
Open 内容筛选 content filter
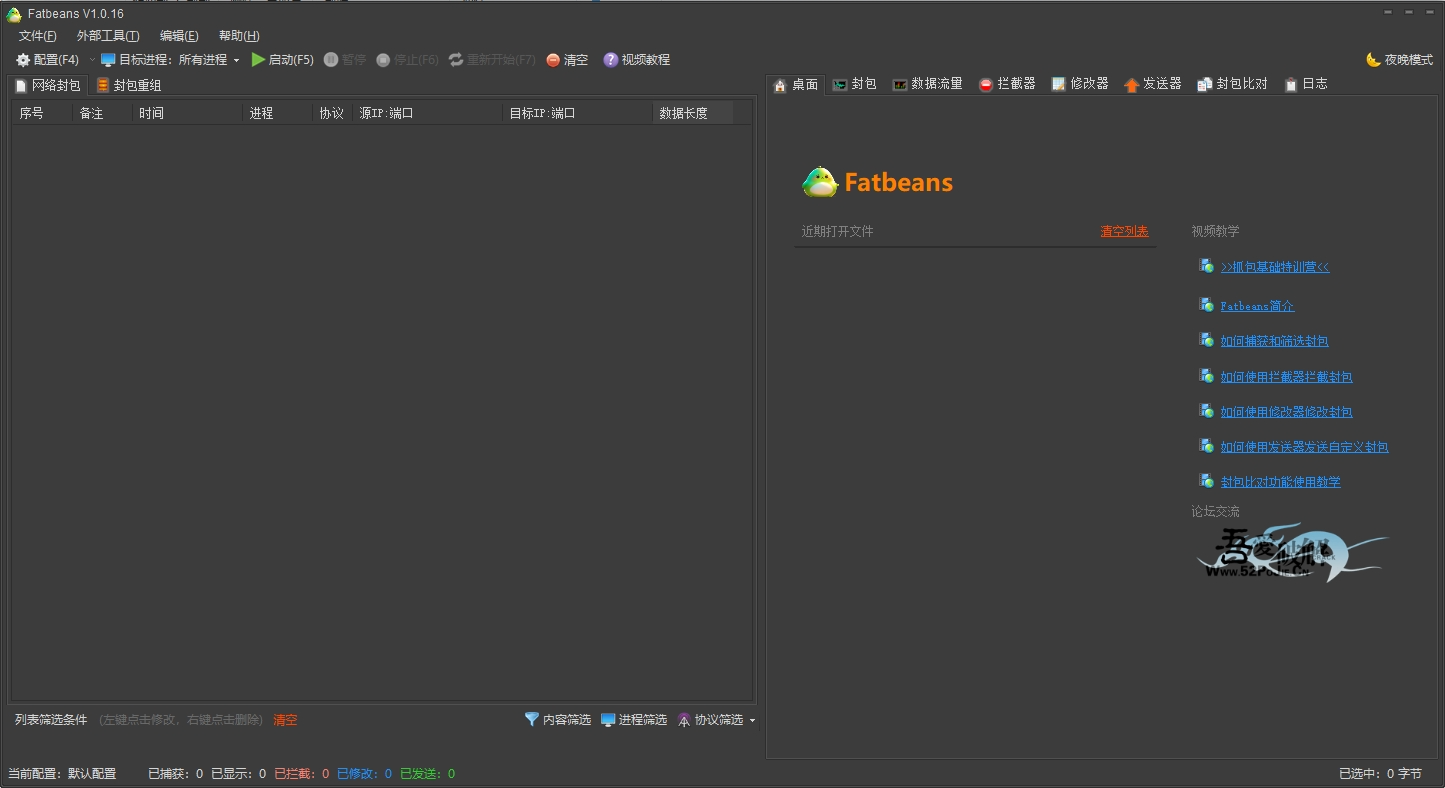558,720
